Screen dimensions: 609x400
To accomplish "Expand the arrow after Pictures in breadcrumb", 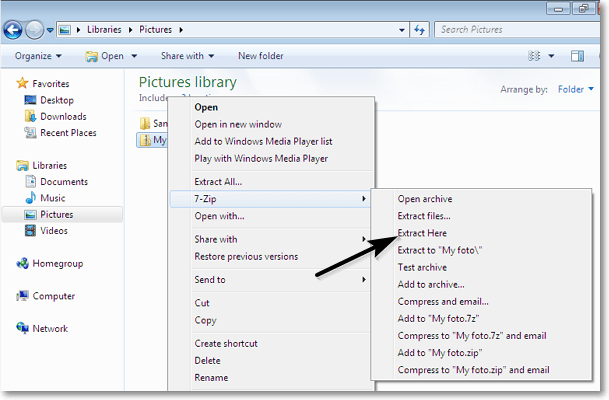I will [x=181, y=30].
